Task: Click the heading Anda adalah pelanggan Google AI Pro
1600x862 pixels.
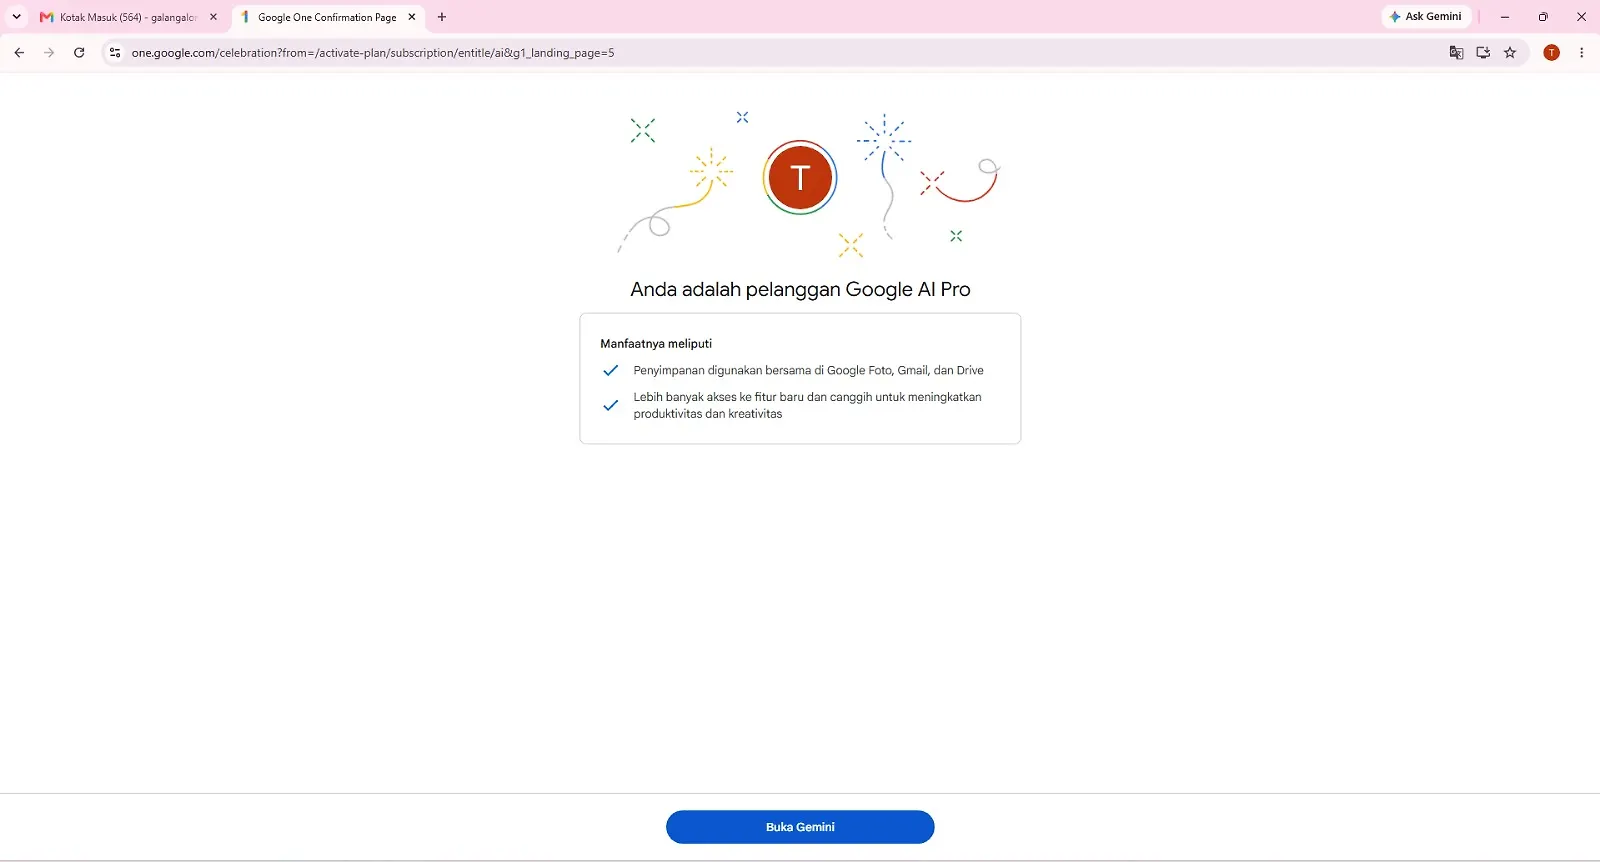Action: (x=800, y=289)
